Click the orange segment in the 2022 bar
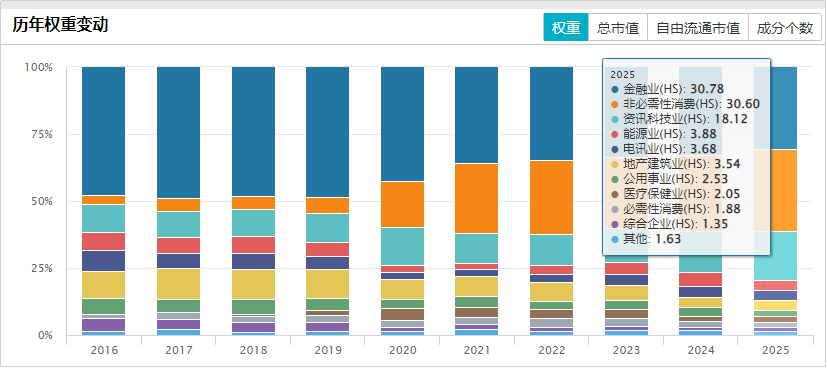The width and height of the screenshot is (827, 369). [551, 198]
